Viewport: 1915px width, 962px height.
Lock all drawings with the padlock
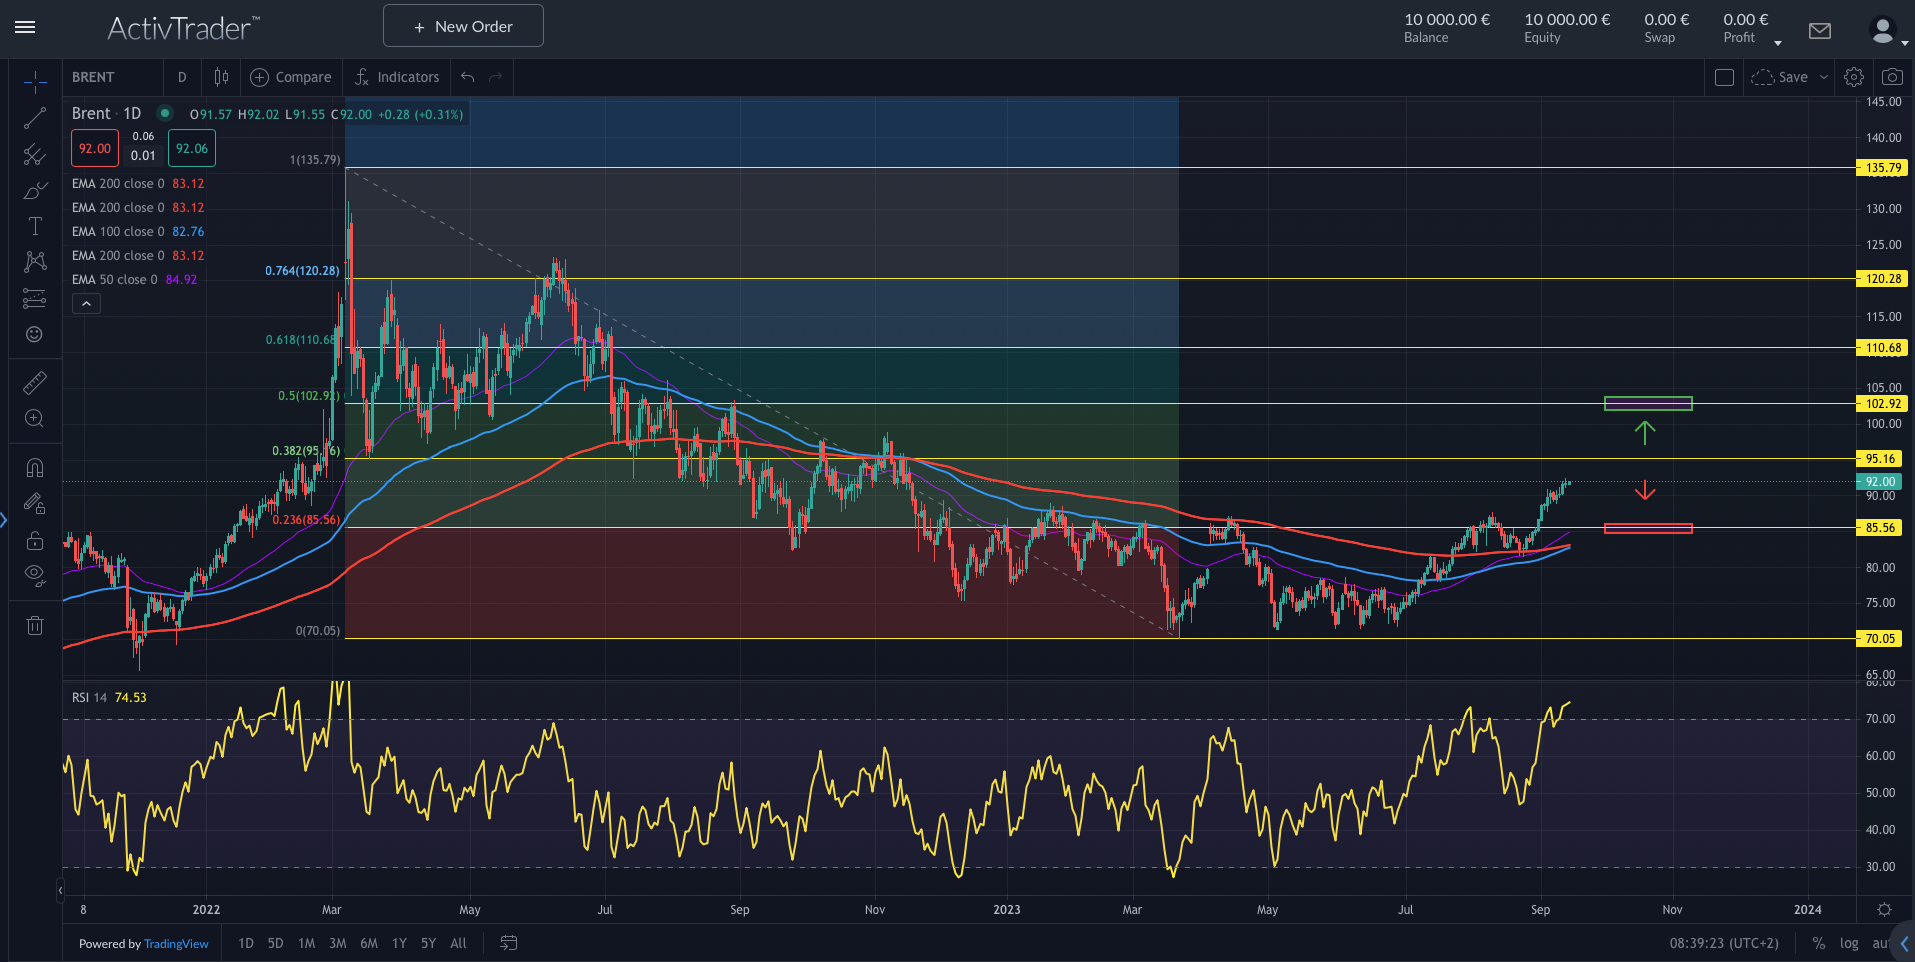[35, 540]
